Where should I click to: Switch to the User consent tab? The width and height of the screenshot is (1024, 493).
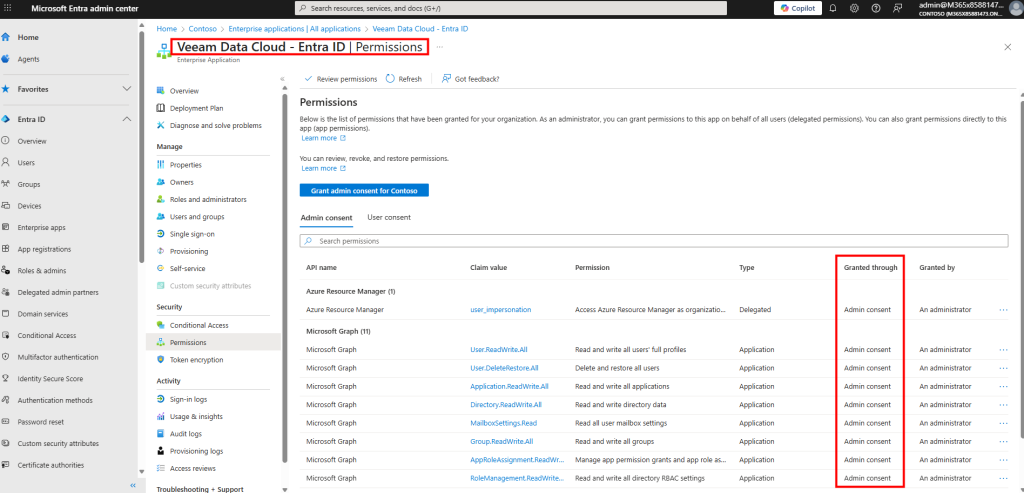coord(389,217)
